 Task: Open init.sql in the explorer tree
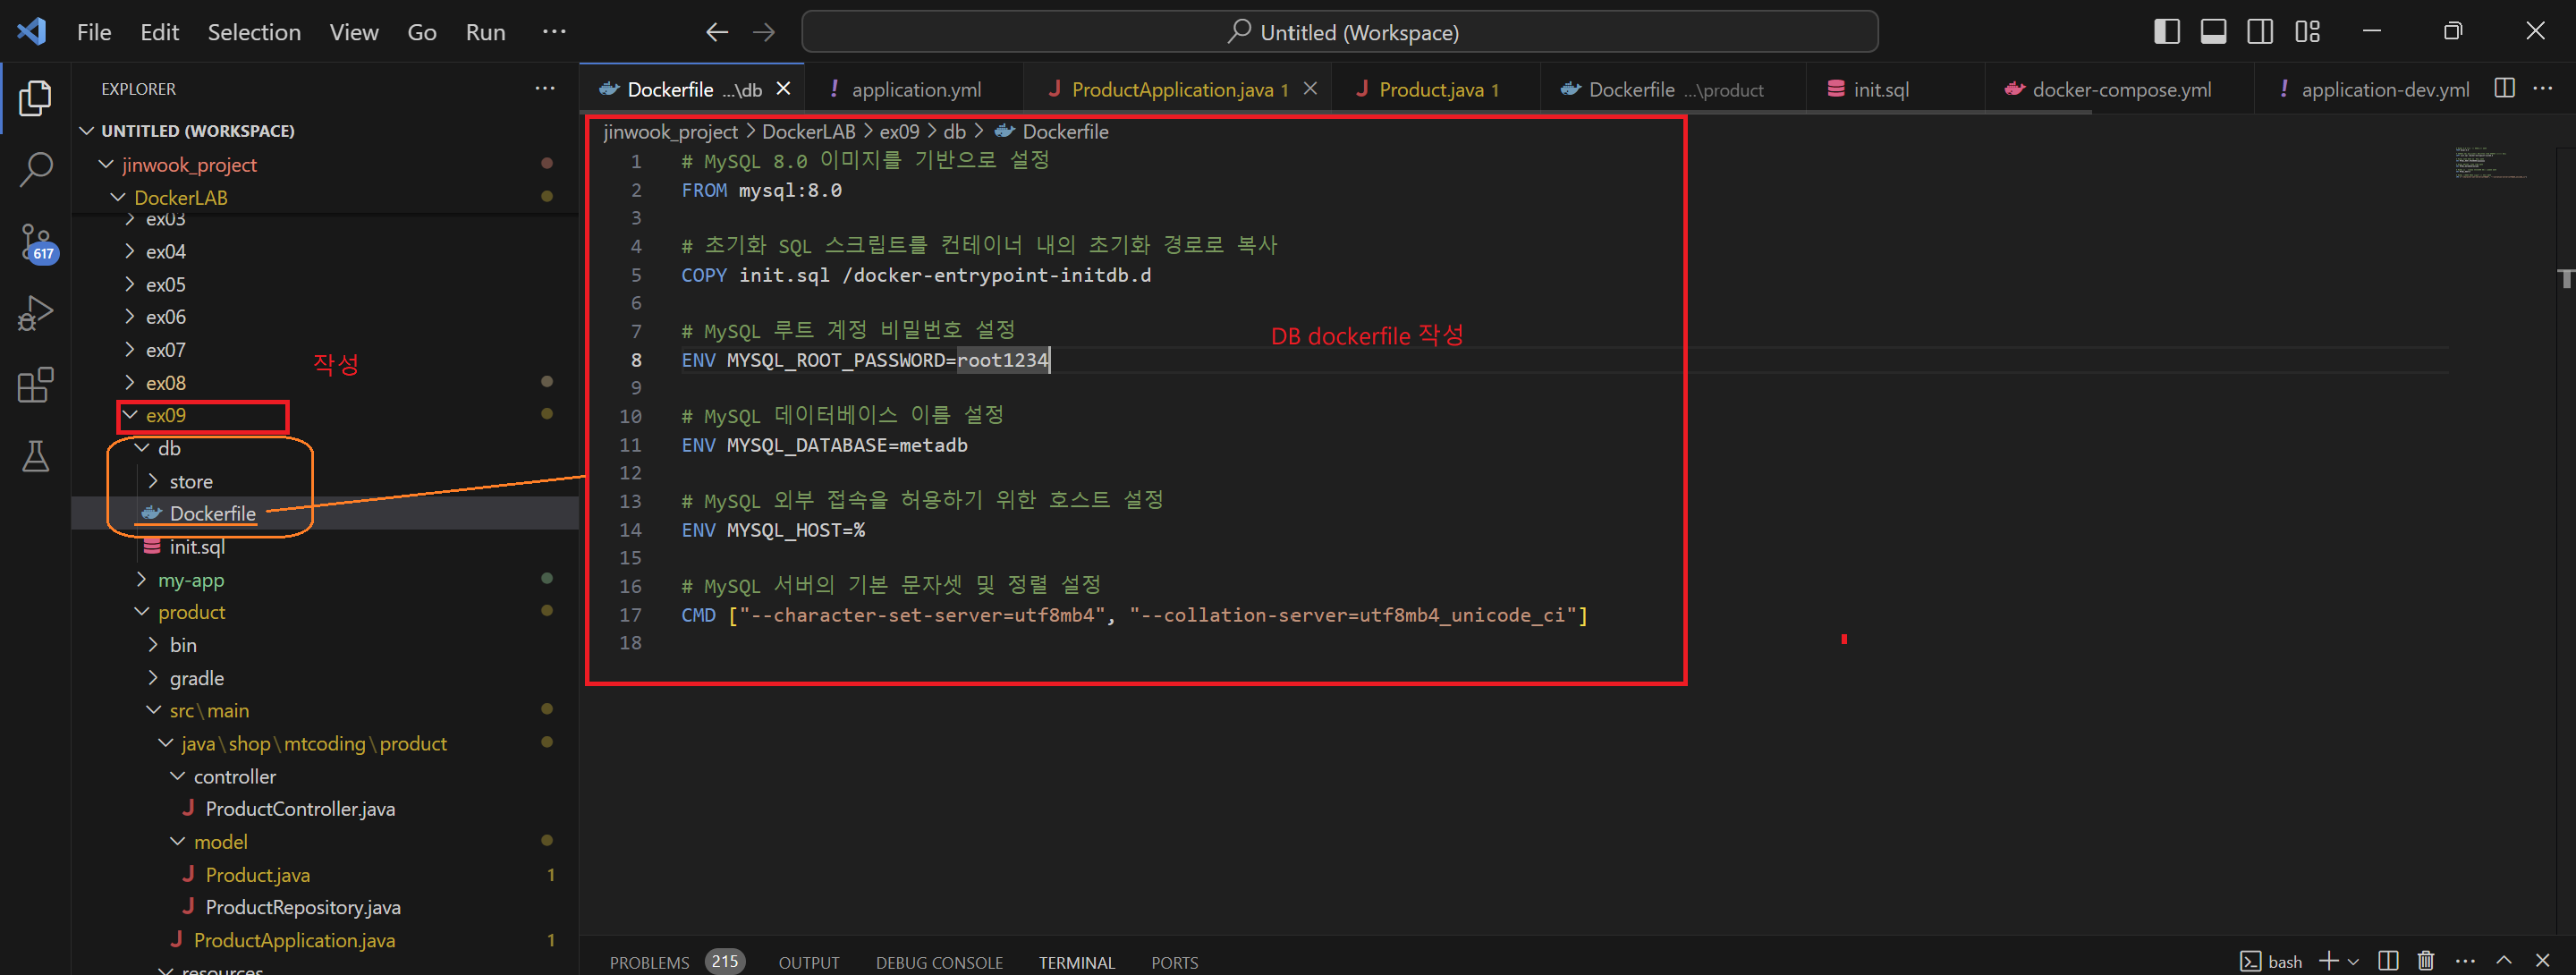[x=197, y=547]
